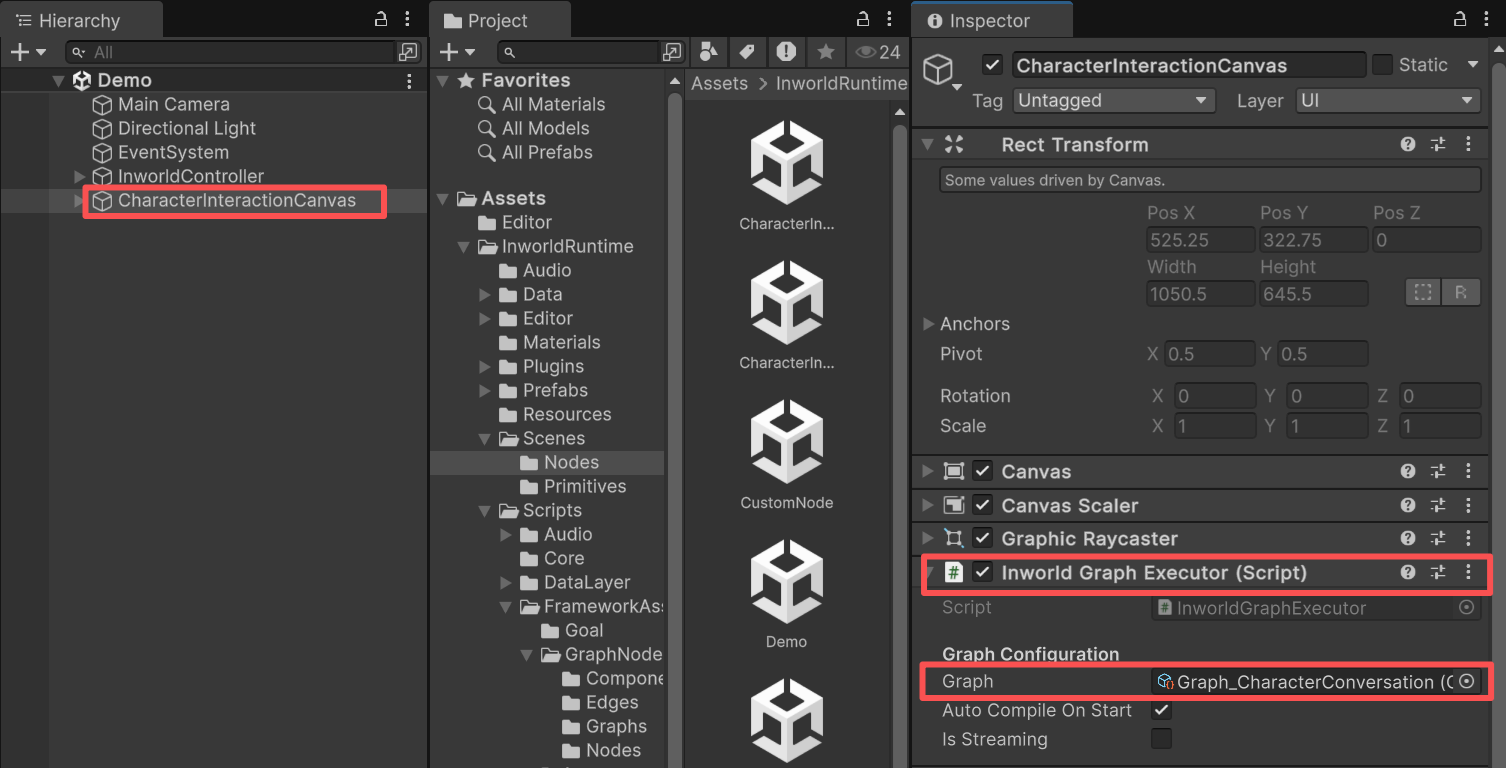
Task: Open the Layer dropdown UI
Action: tap(1388, 101)
